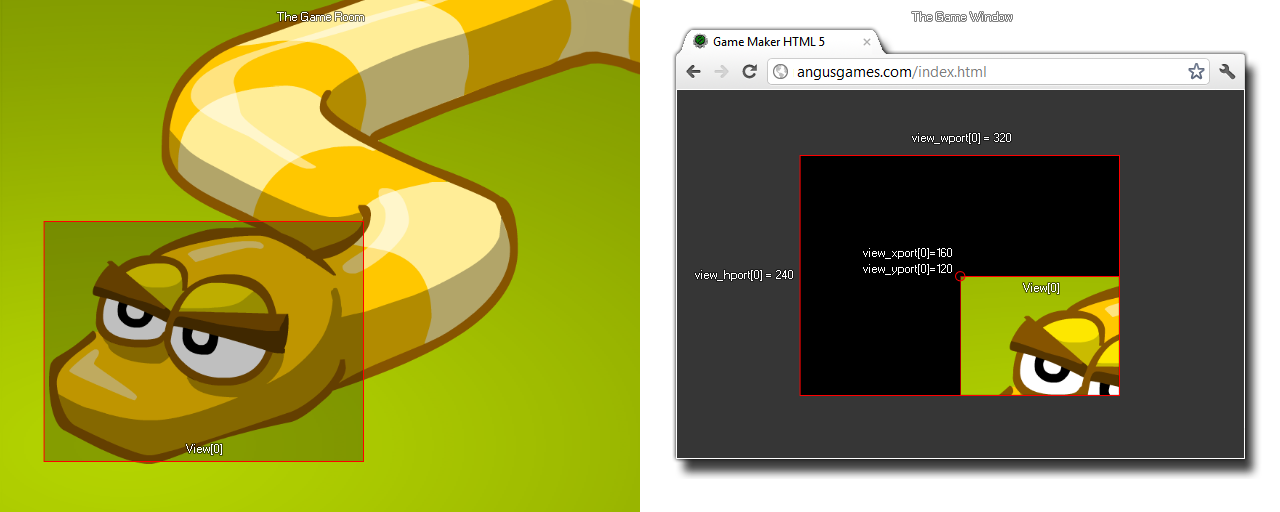
Task: Click the View[0] label in the browser viewport
Action: click(x=1041, y=288)
